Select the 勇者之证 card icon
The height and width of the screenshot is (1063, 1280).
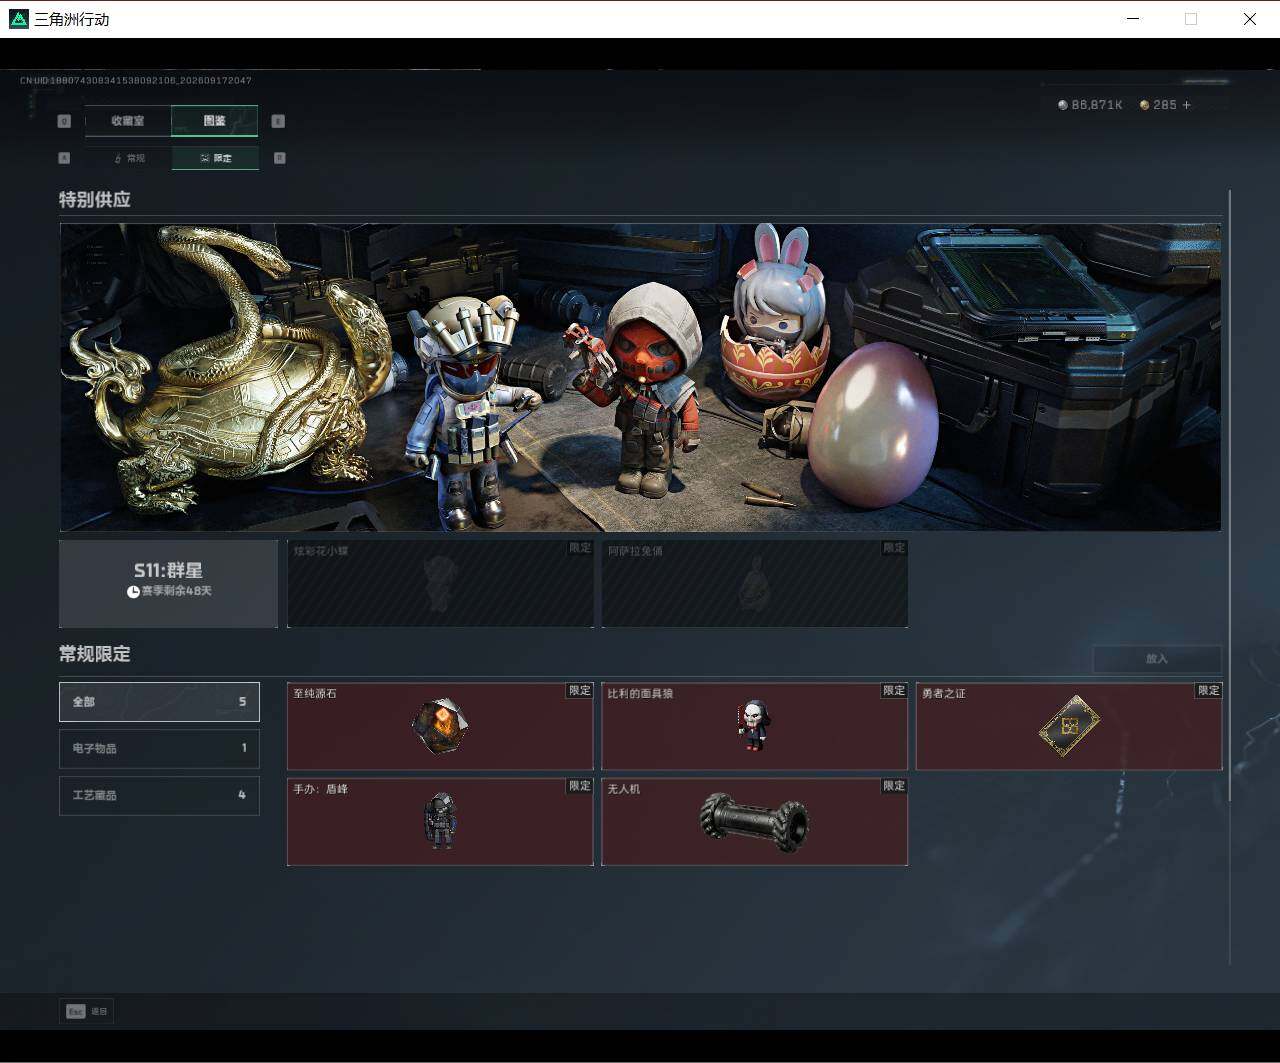coord(1069,726)
